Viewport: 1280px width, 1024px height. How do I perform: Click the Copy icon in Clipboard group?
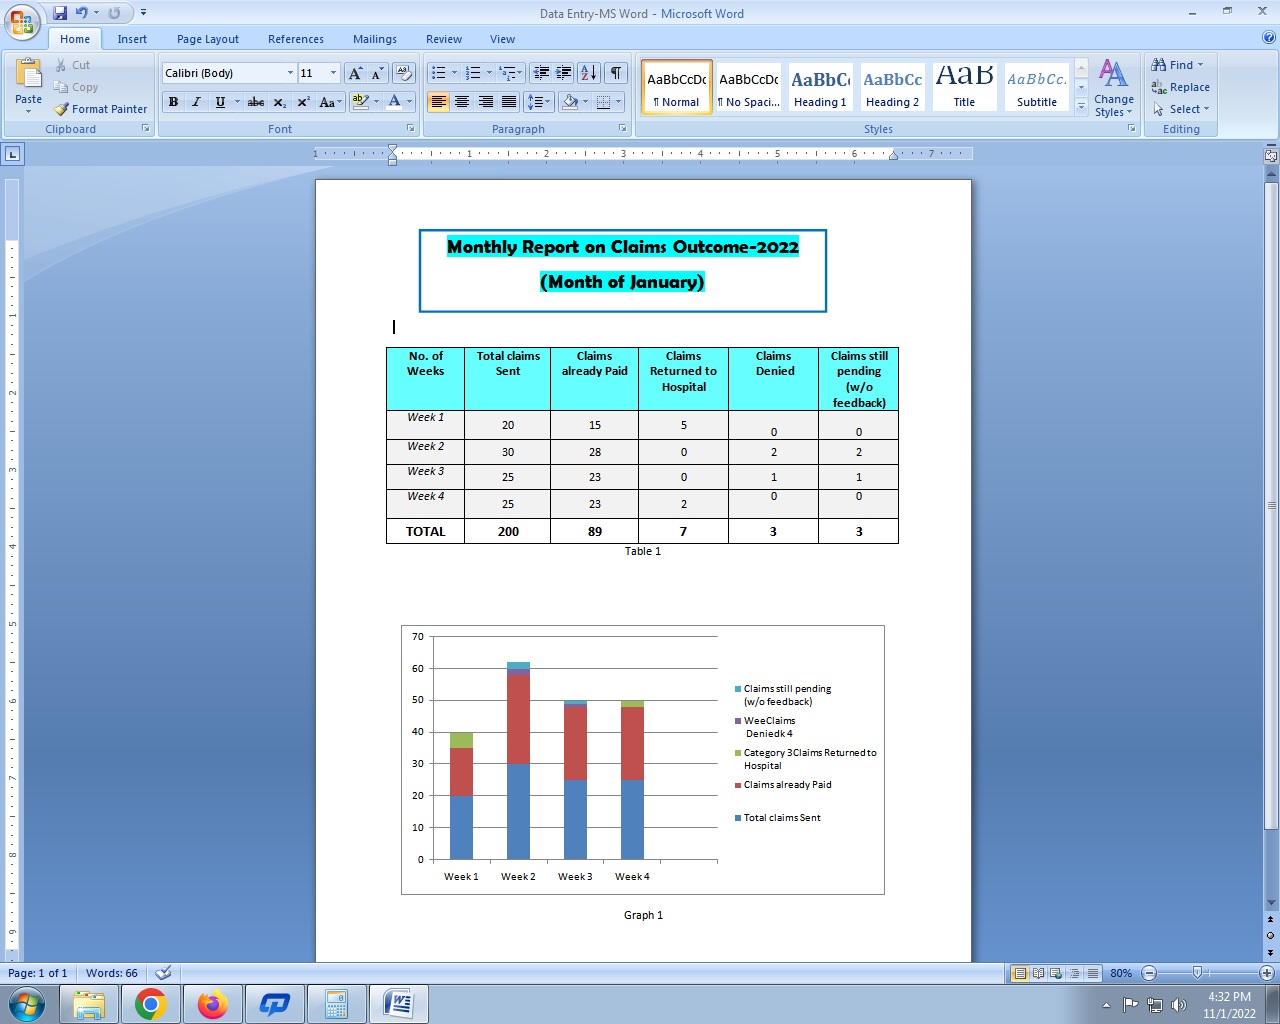click(x=61, y=87)
